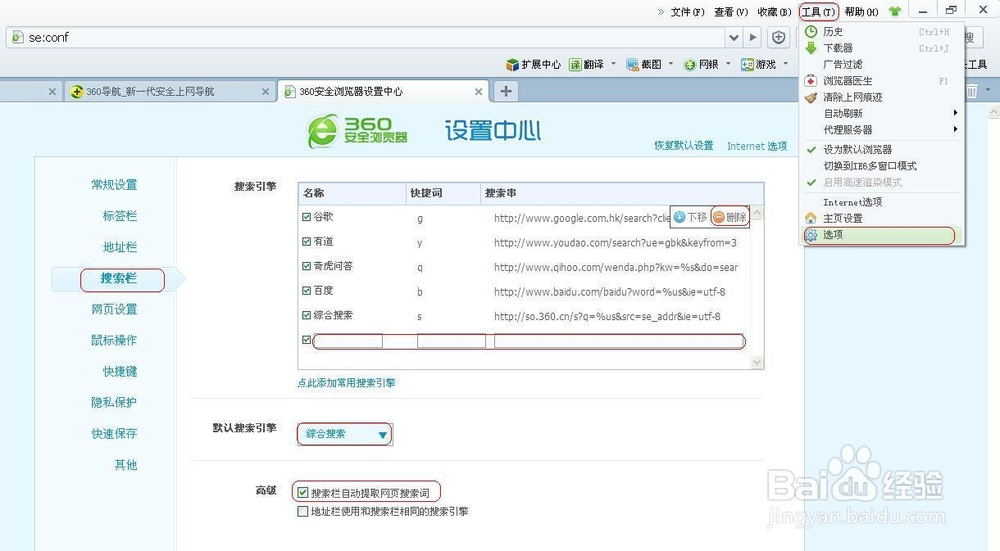Click the Downloader green arrow icon
1000x551 pixels.
coord(811,48)
